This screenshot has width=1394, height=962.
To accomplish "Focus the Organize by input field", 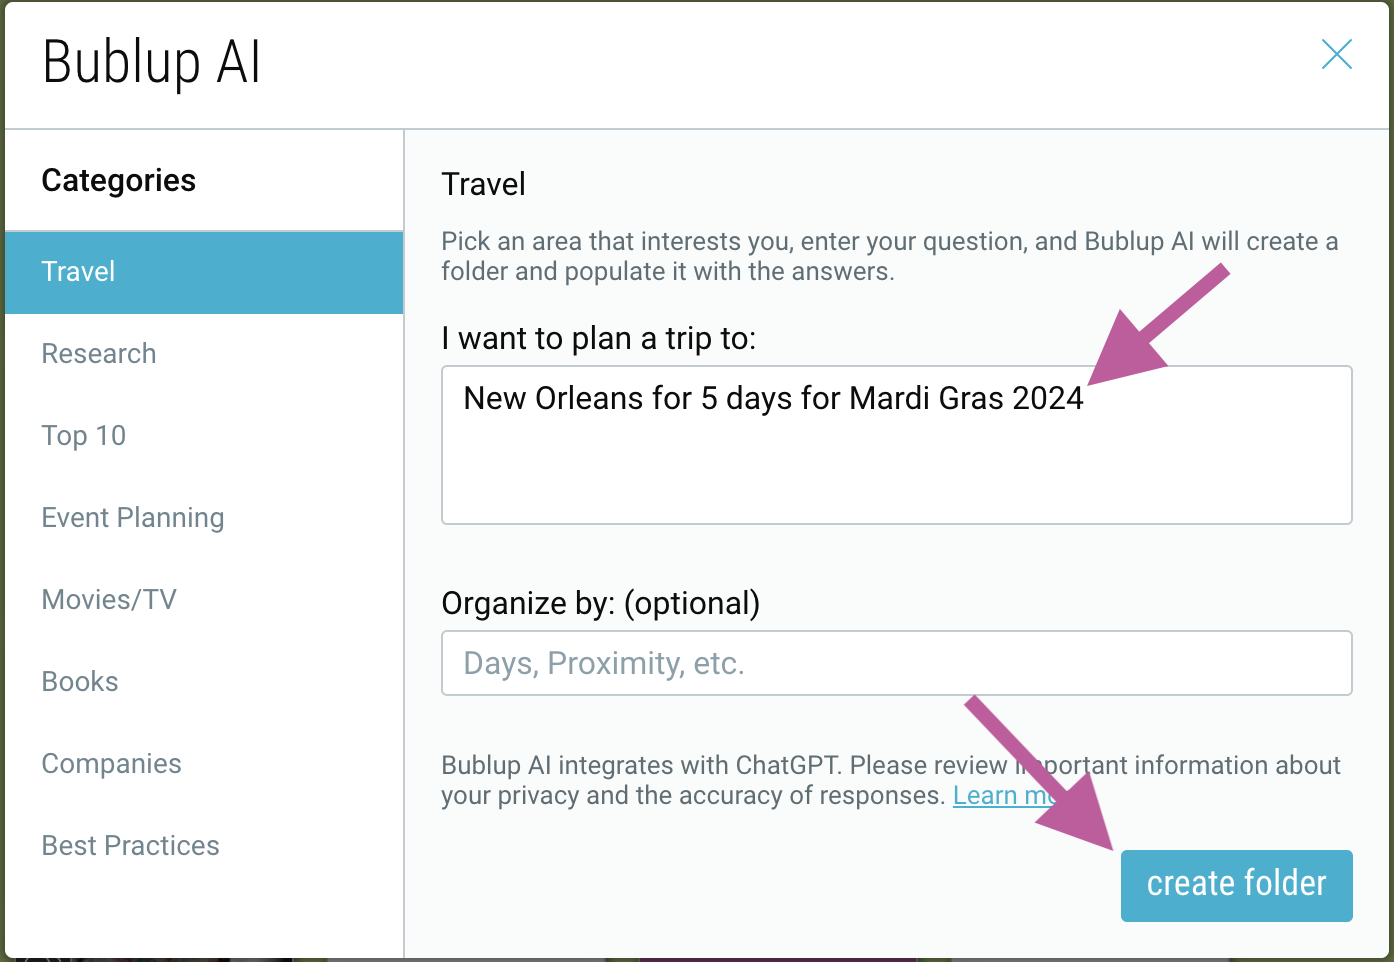I will click(x=896, y=663).
